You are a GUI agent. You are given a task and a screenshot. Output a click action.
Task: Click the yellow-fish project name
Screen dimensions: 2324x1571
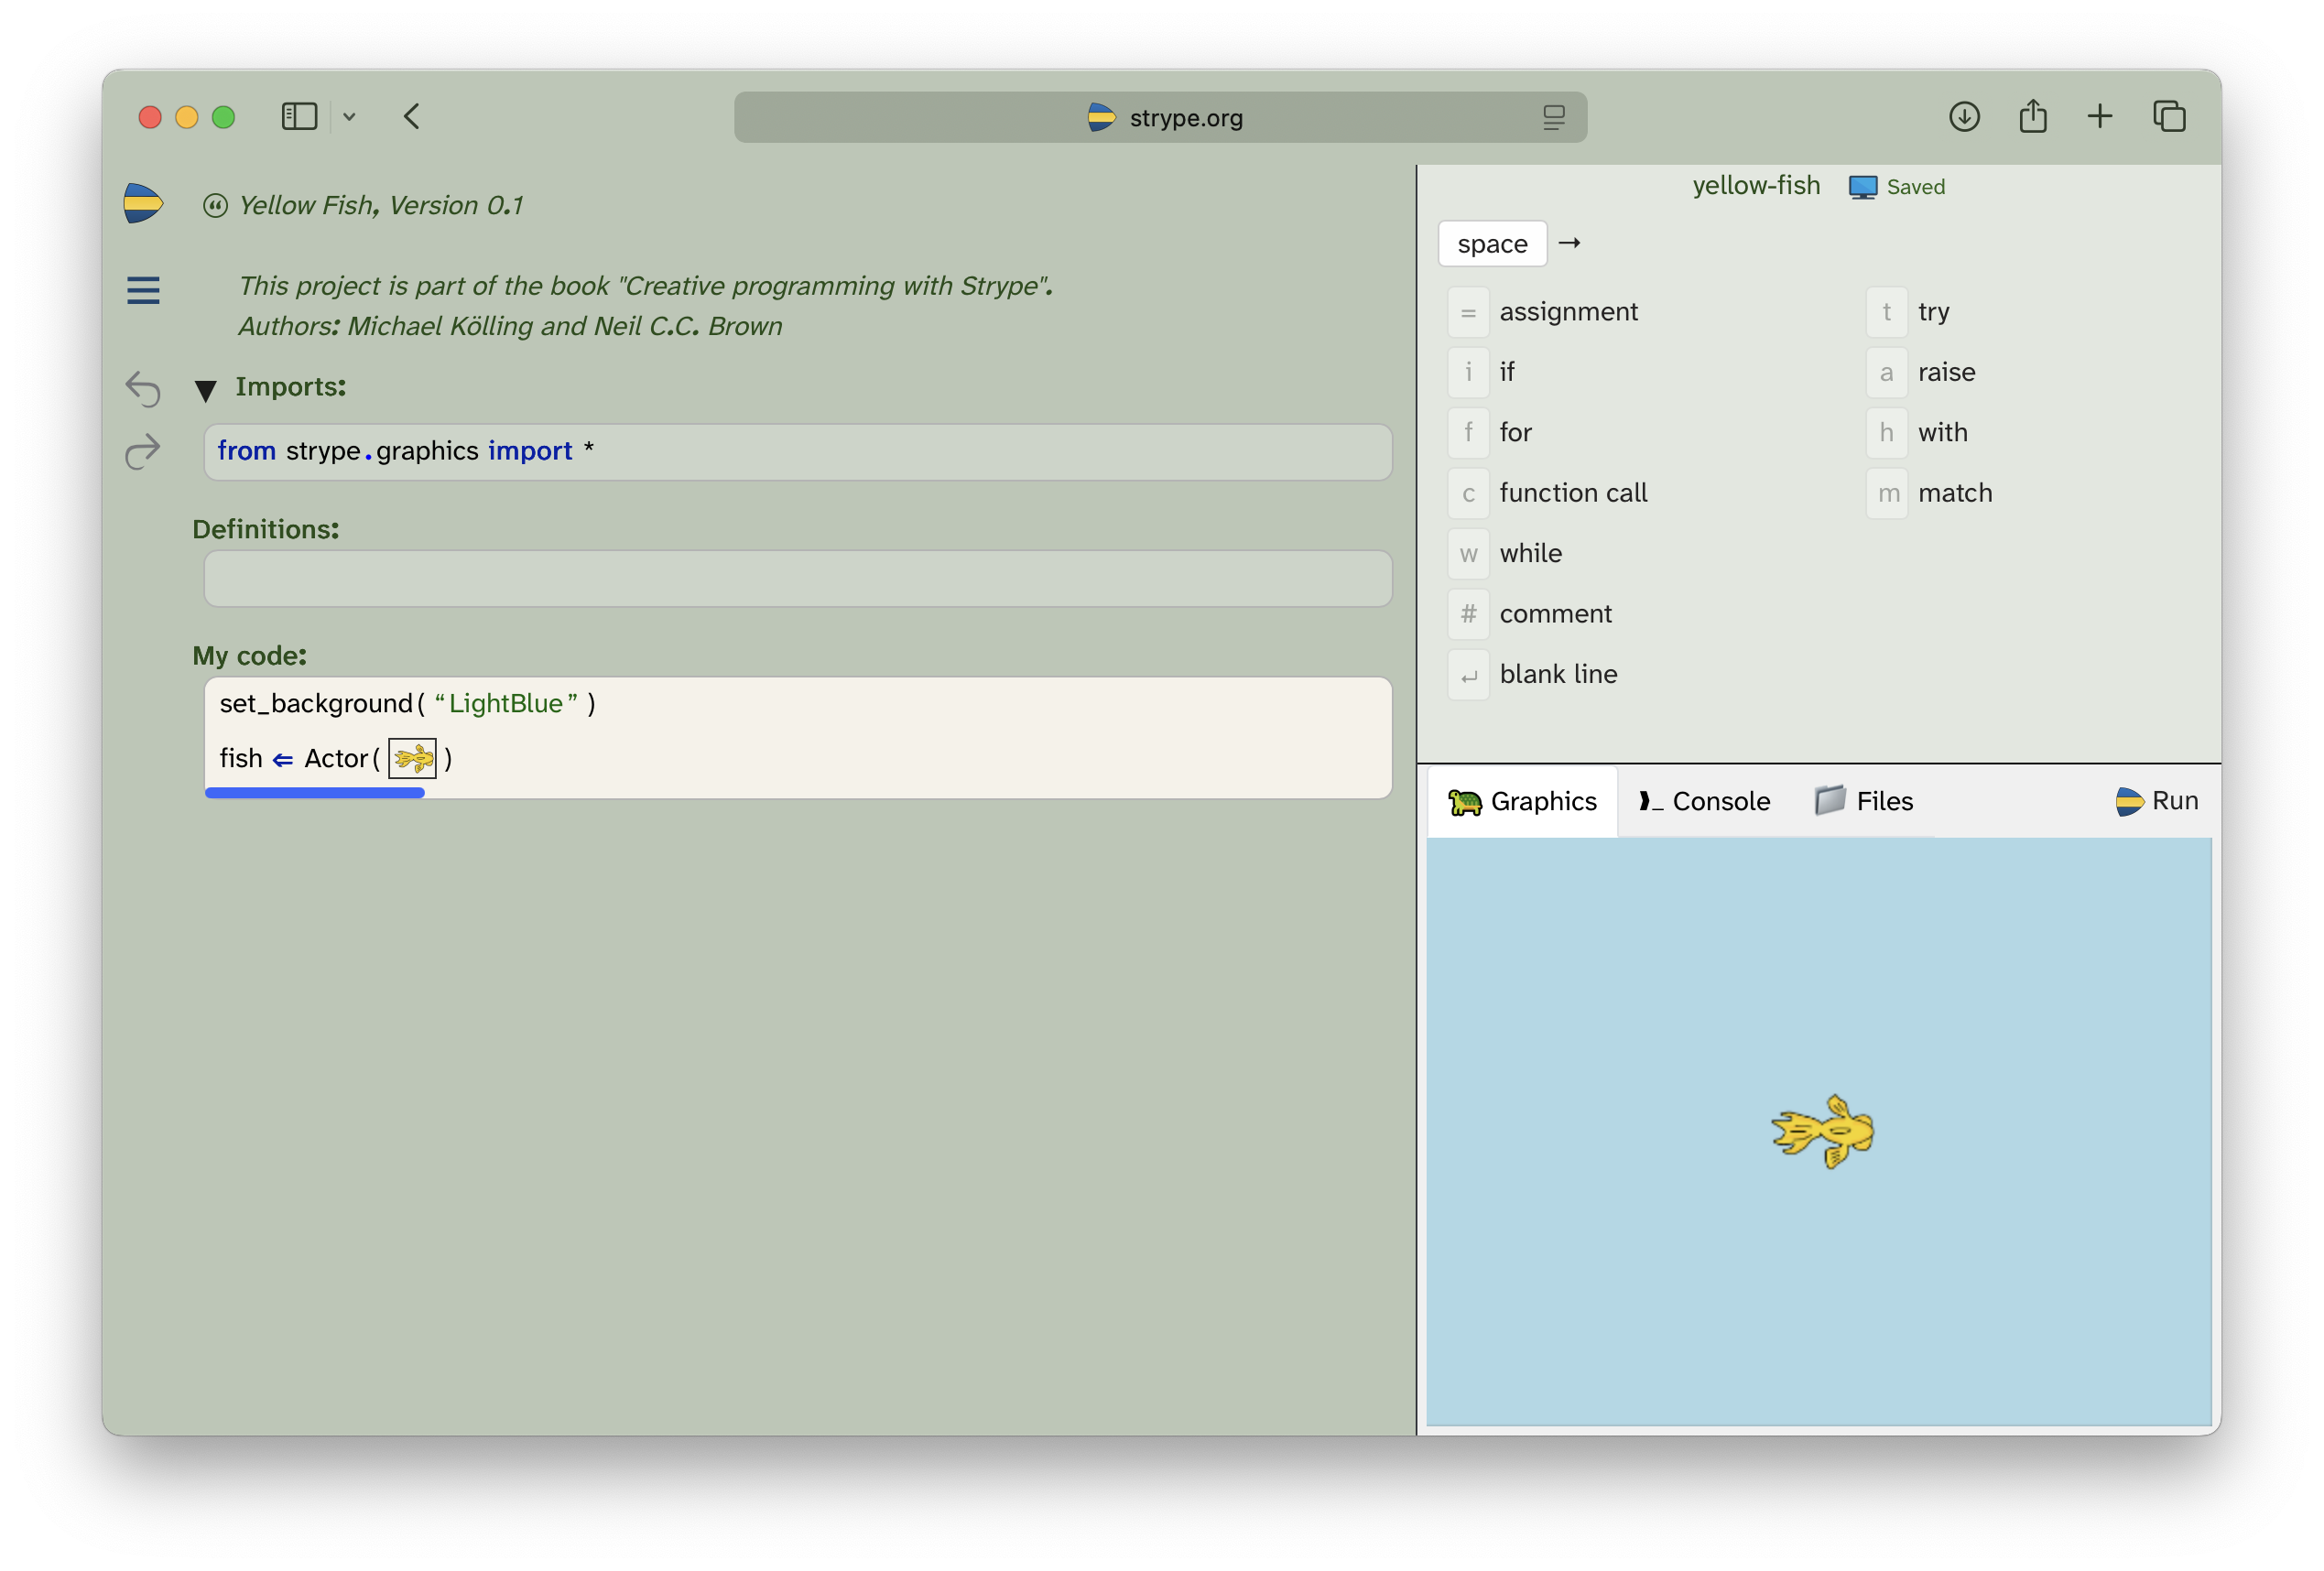(x=1756, y=186)
